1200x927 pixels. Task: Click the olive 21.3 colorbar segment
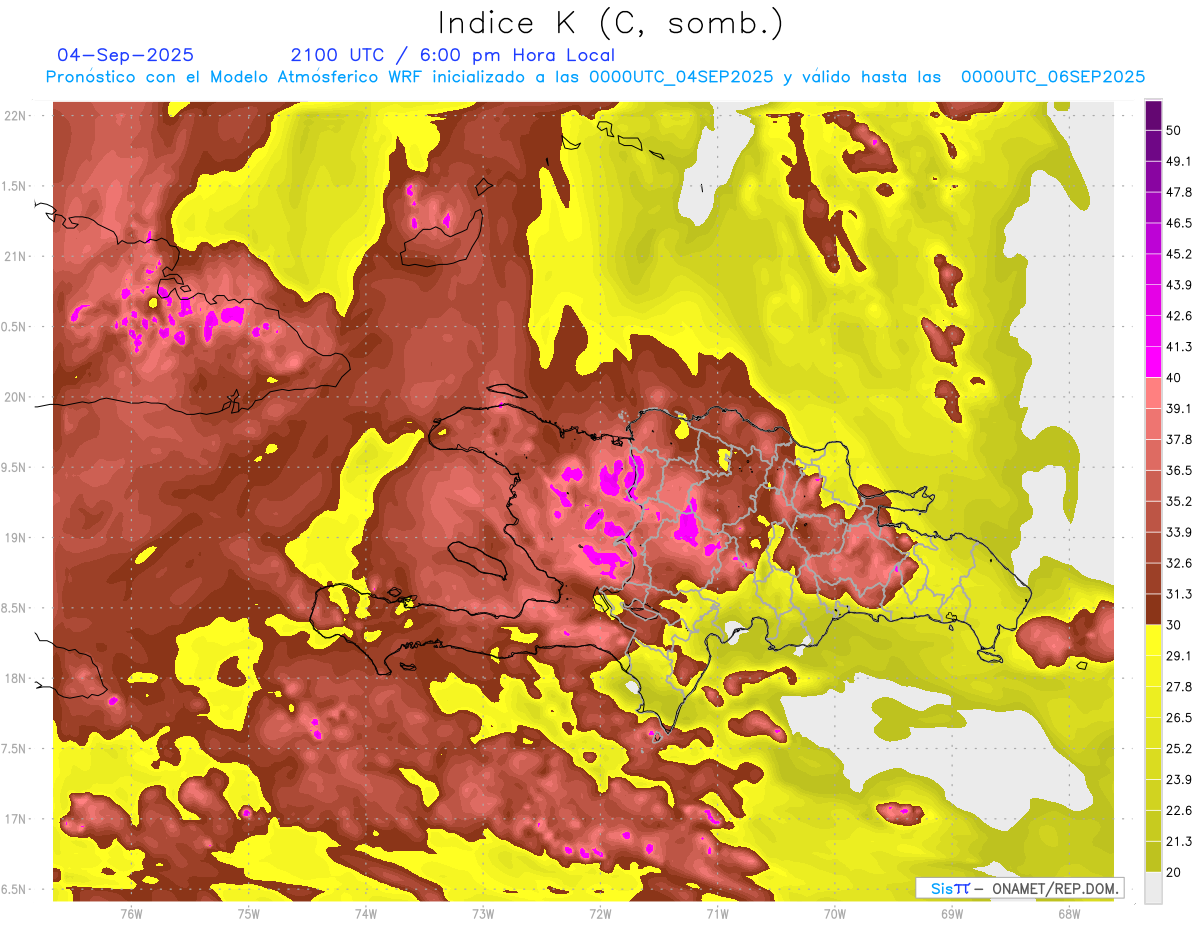(x=1153, y=825)
